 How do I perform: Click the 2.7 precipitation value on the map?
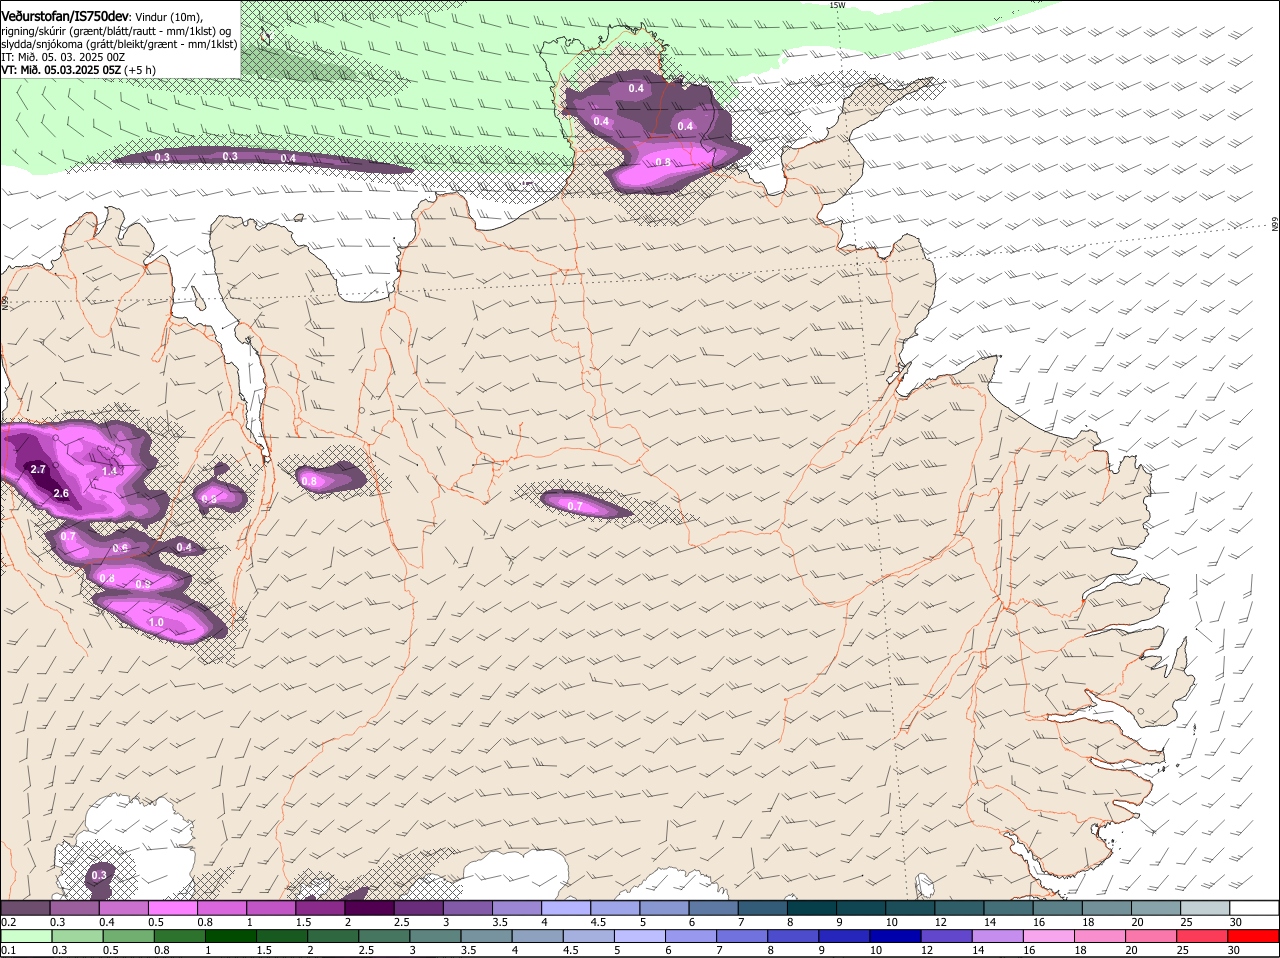coord(39,469)
